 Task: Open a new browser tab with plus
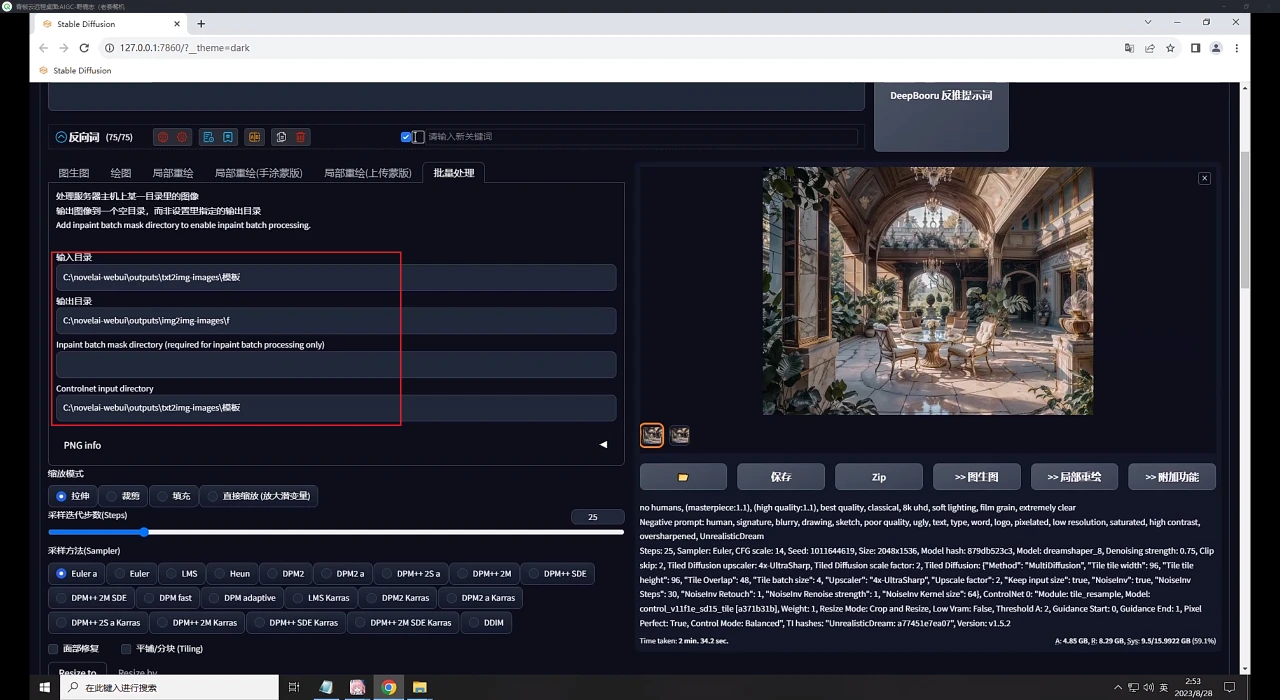[201, 24]
